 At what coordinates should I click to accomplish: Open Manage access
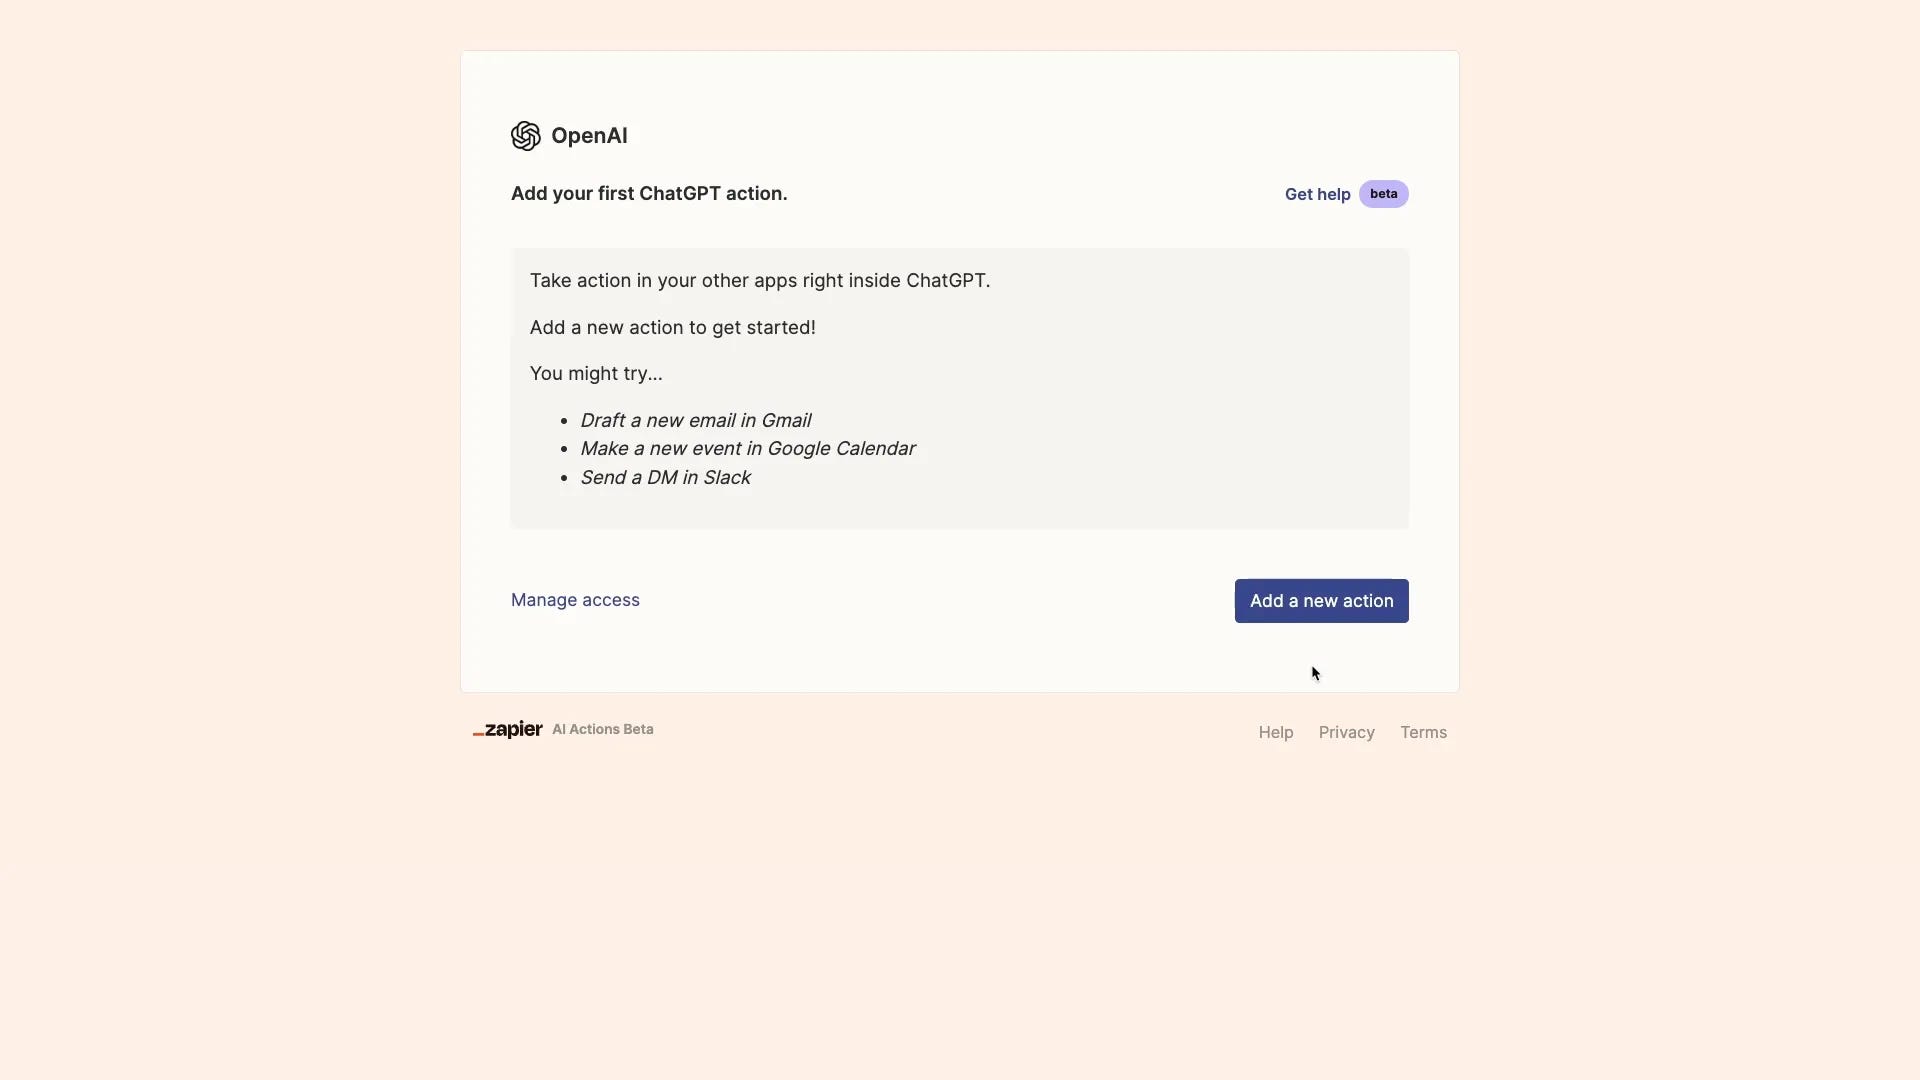(x=575, y=600)
